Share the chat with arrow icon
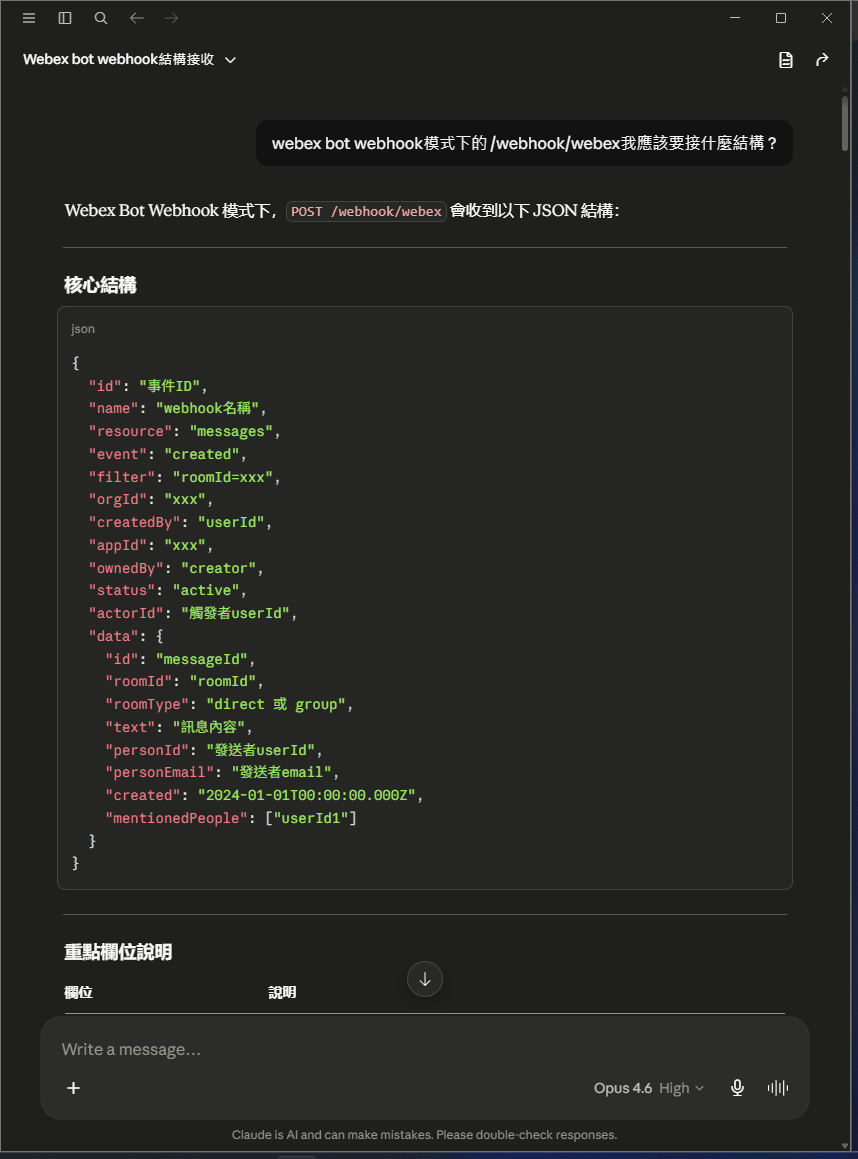This screenshot has height=1159, width=858. point(822,60)
